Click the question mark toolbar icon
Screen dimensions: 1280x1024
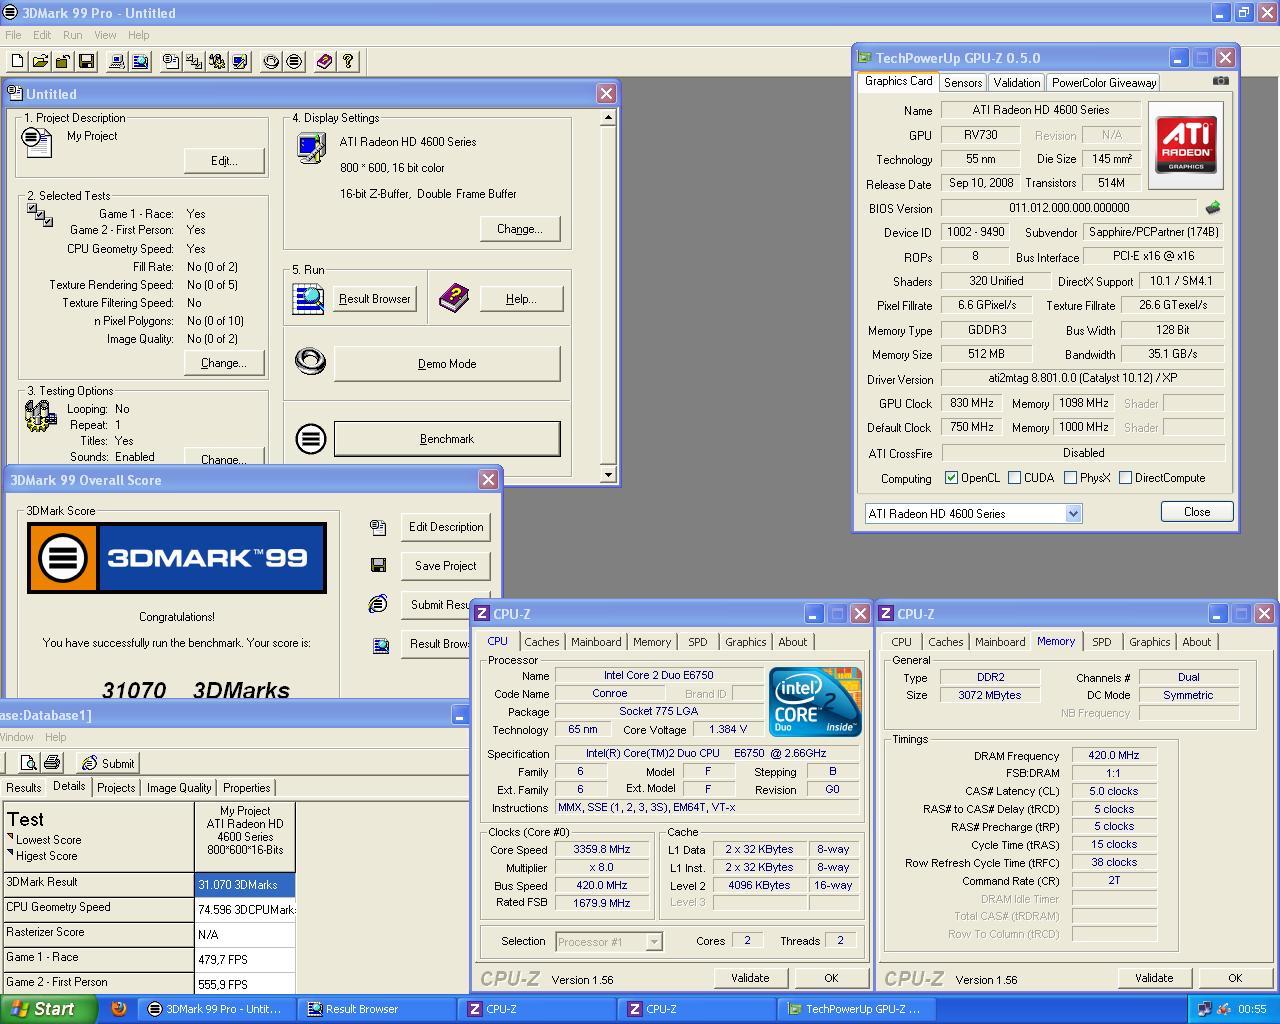(348, 62)
